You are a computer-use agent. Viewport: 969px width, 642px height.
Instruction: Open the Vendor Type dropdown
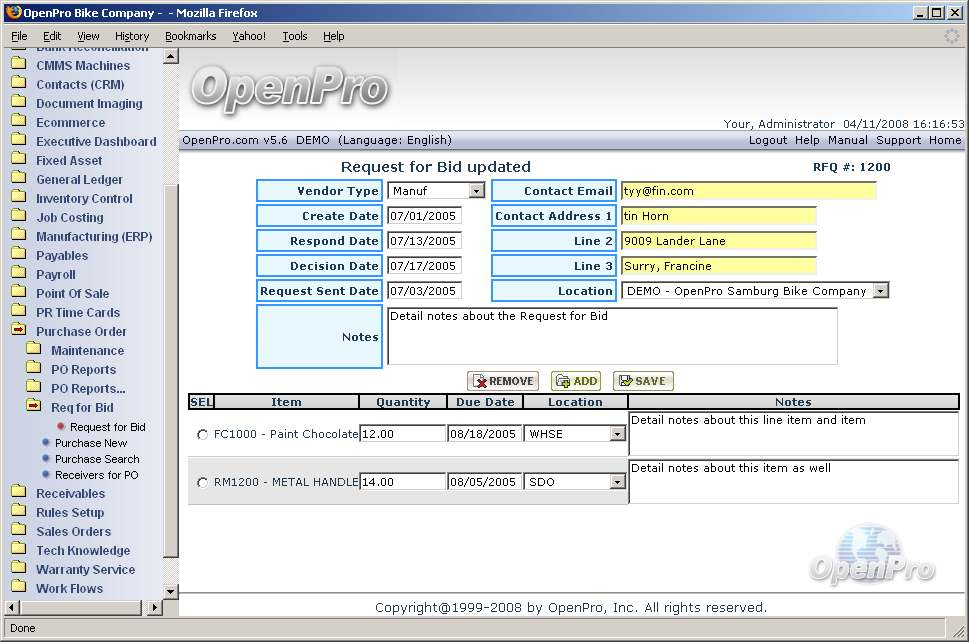click(476, 191)
